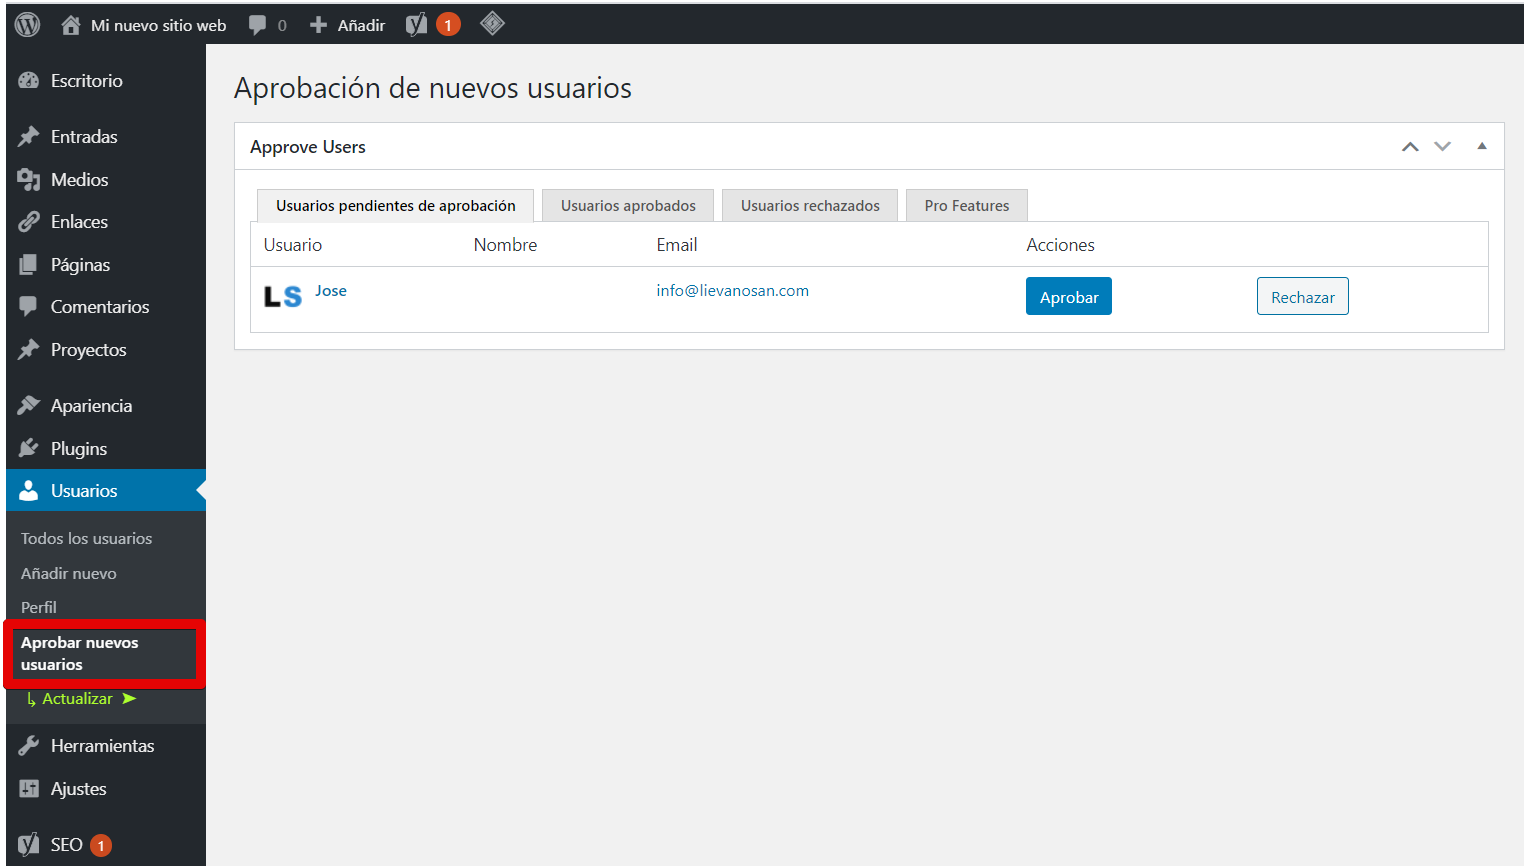Image resolution: width=1524 pixels, height=866 pixels.
Task: Click the LS avatar of Jose
Action: click(x=283, y=296)
